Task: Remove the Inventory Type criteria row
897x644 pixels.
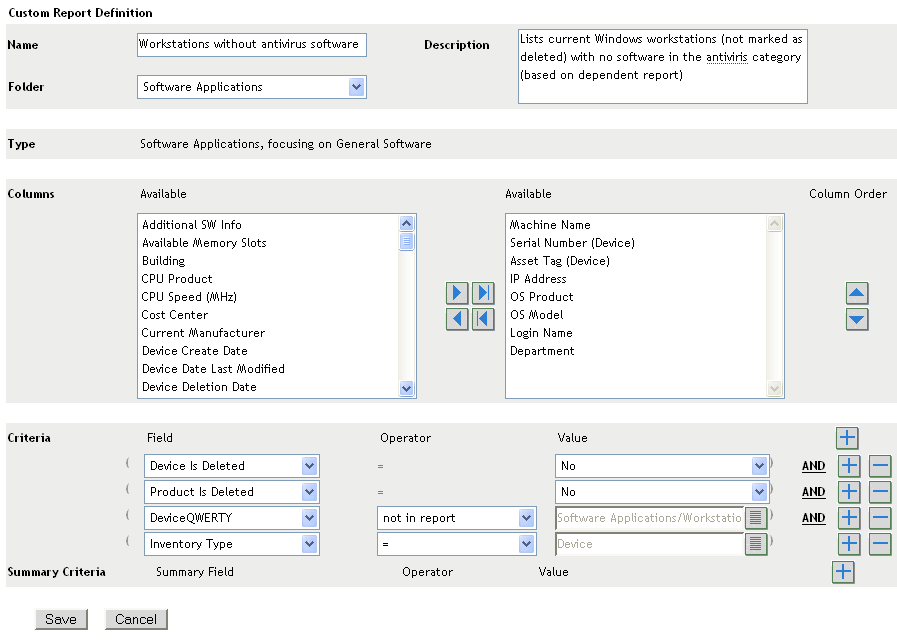Action: (880, 544)
